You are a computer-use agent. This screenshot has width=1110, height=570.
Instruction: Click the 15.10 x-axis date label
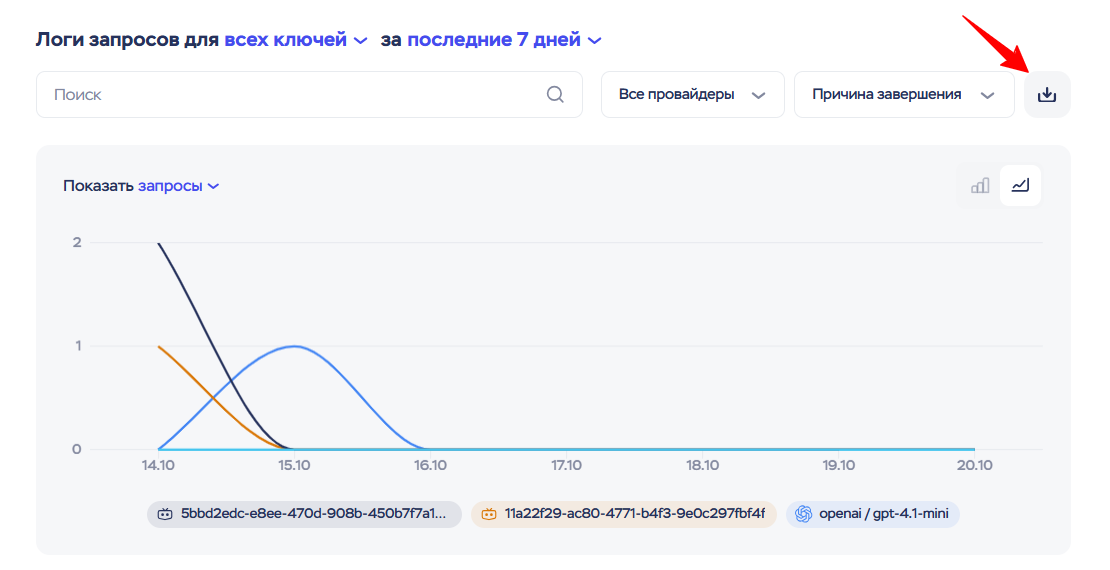coord(294,465)
